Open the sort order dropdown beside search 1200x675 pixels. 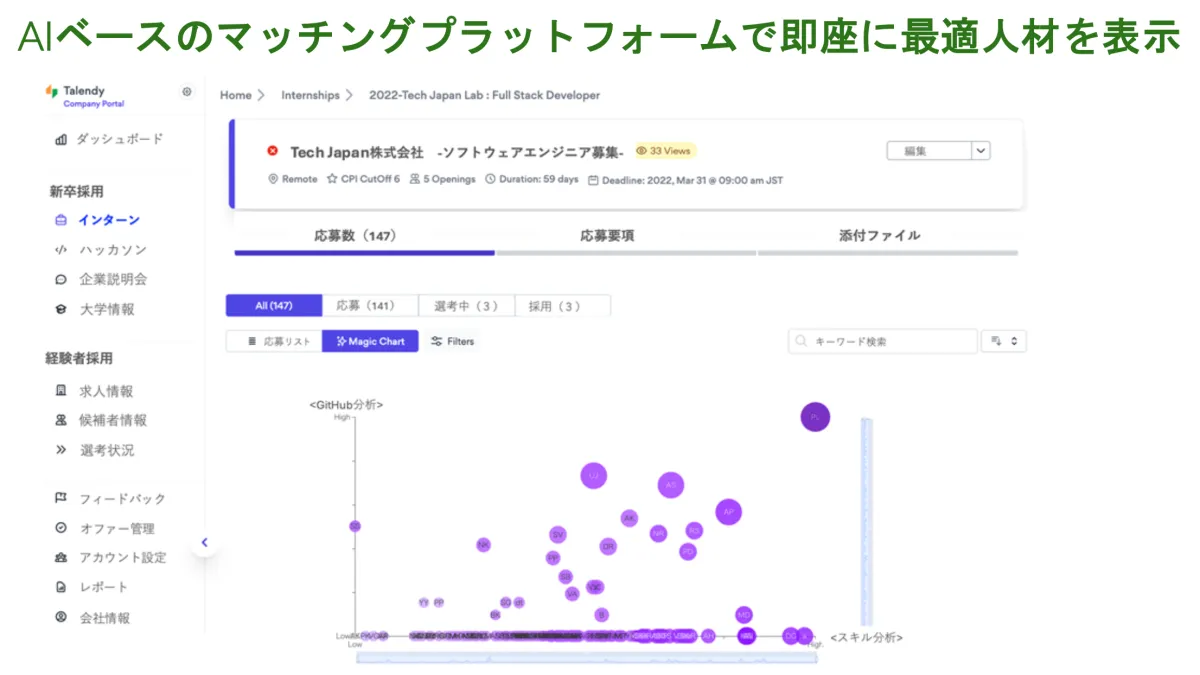[x=1004, y=341]
